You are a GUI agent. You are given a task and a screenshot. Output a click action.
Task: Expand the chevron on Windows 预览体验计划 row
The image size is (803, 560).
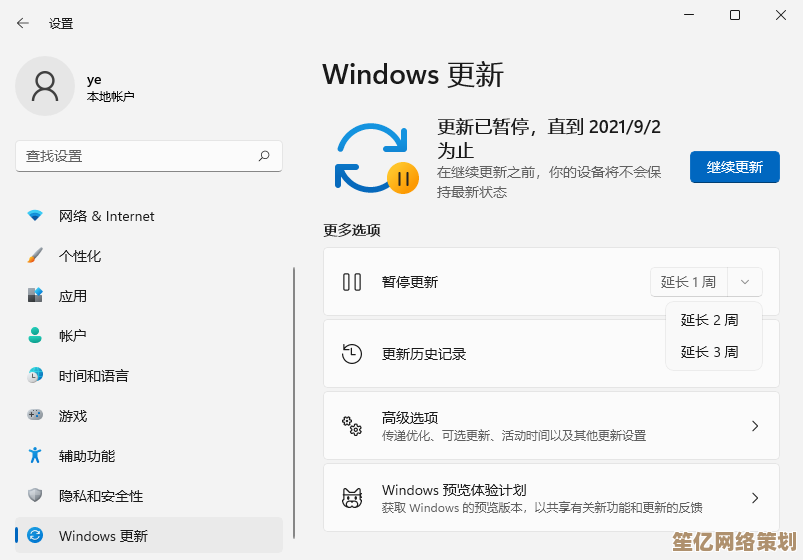(754, 497)
